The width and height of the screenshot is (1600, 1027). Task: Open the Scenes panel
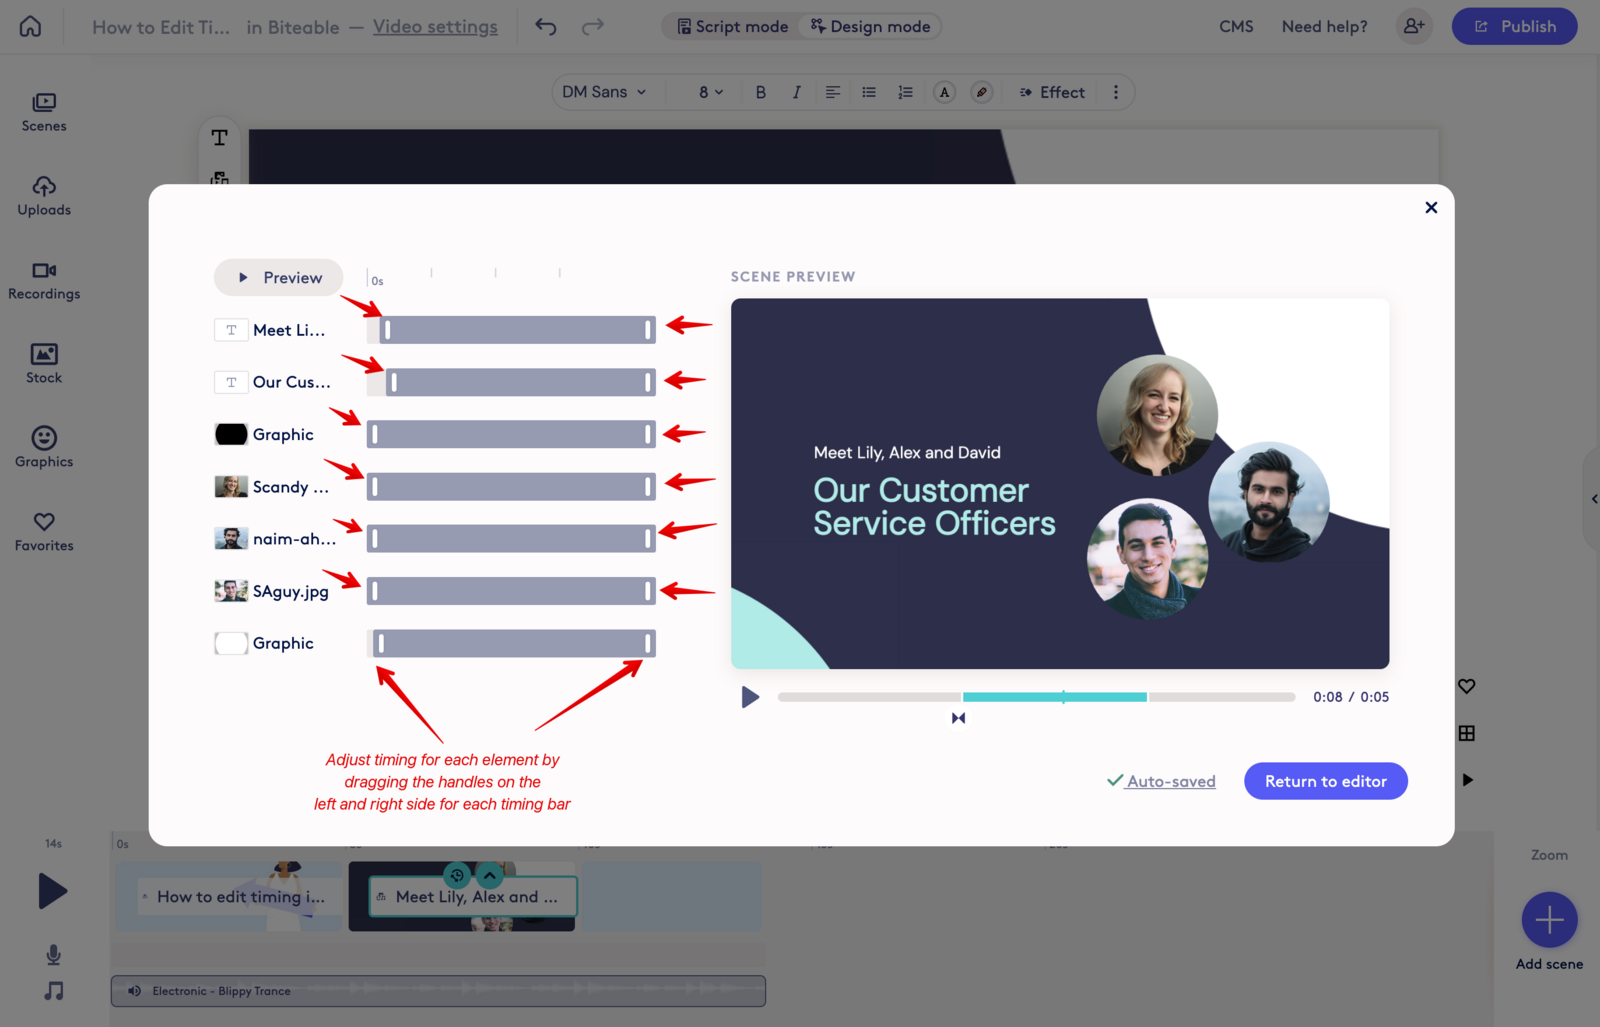(x=44, y=112)
